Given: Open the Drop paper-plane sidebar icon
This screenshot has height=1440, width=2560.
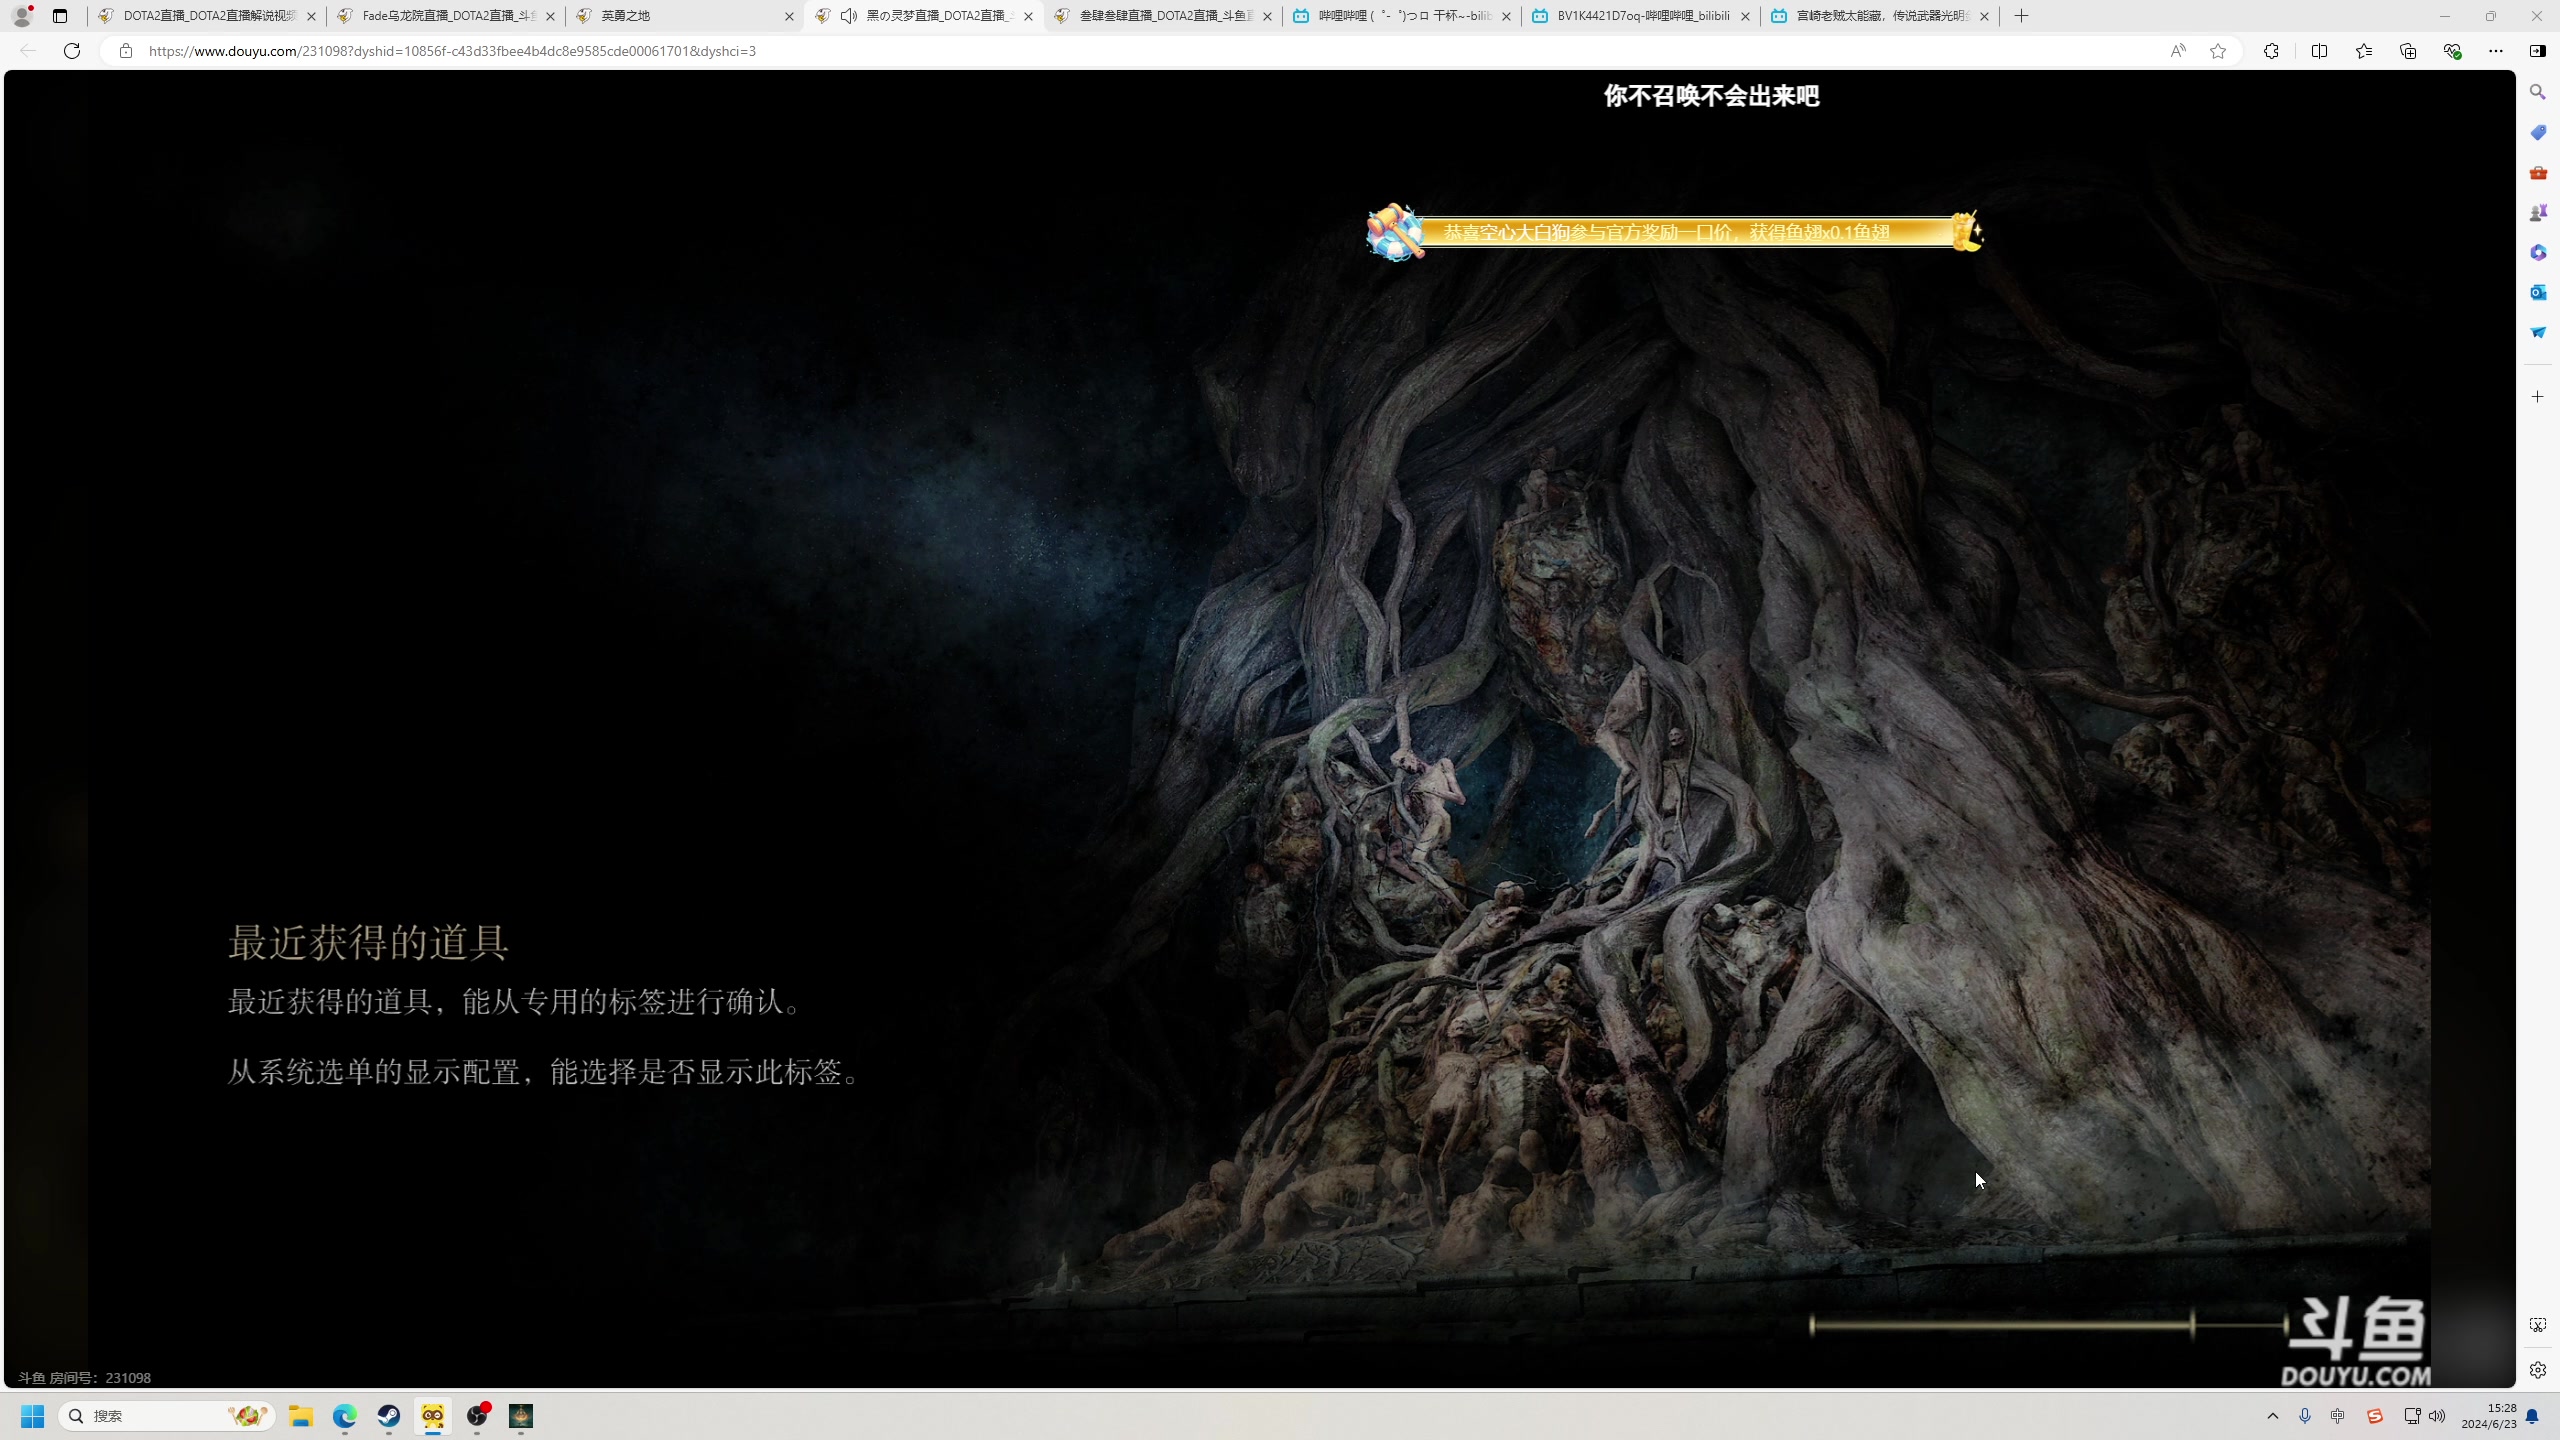Looking at the screenshot, I should tap(2538, 332).
